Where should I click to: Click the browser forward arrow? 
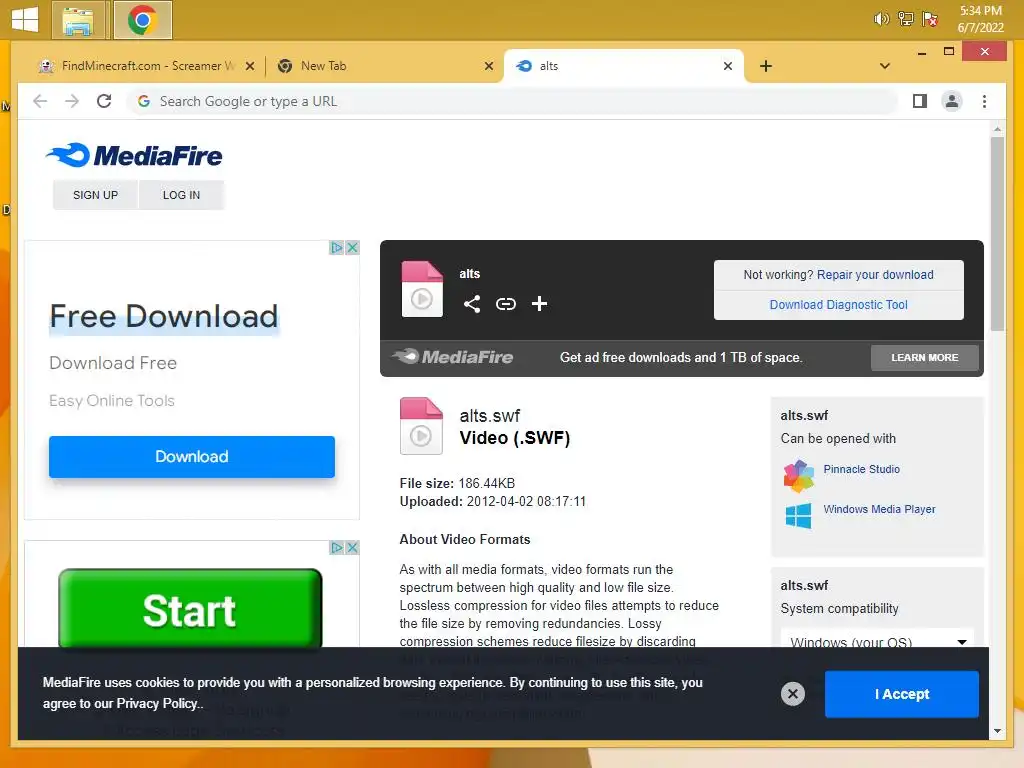tap(72, 101)
